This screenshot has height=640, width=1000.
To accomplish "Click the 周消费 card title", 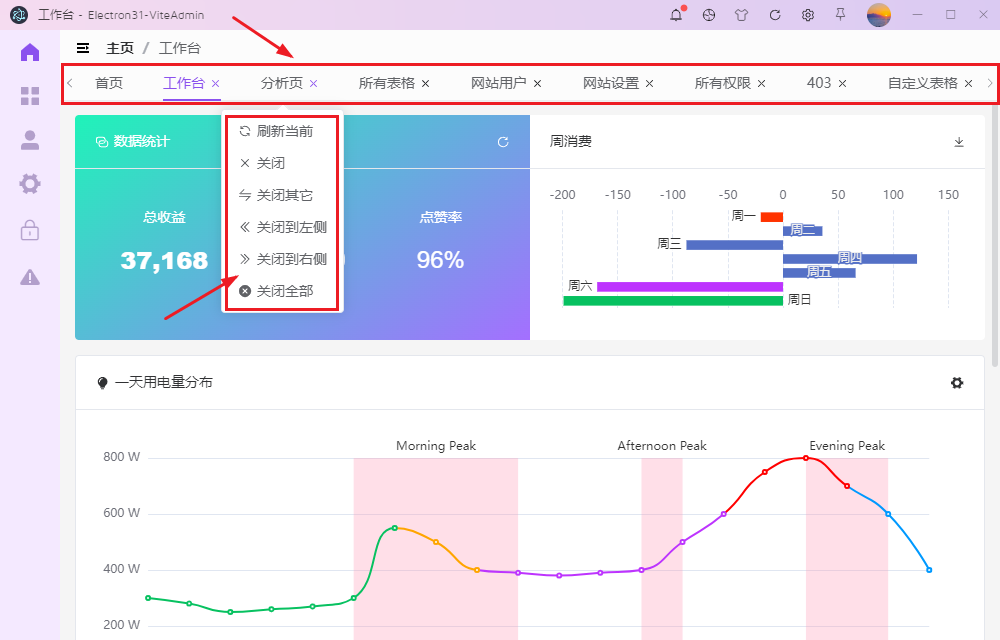I will click(571, 142).
